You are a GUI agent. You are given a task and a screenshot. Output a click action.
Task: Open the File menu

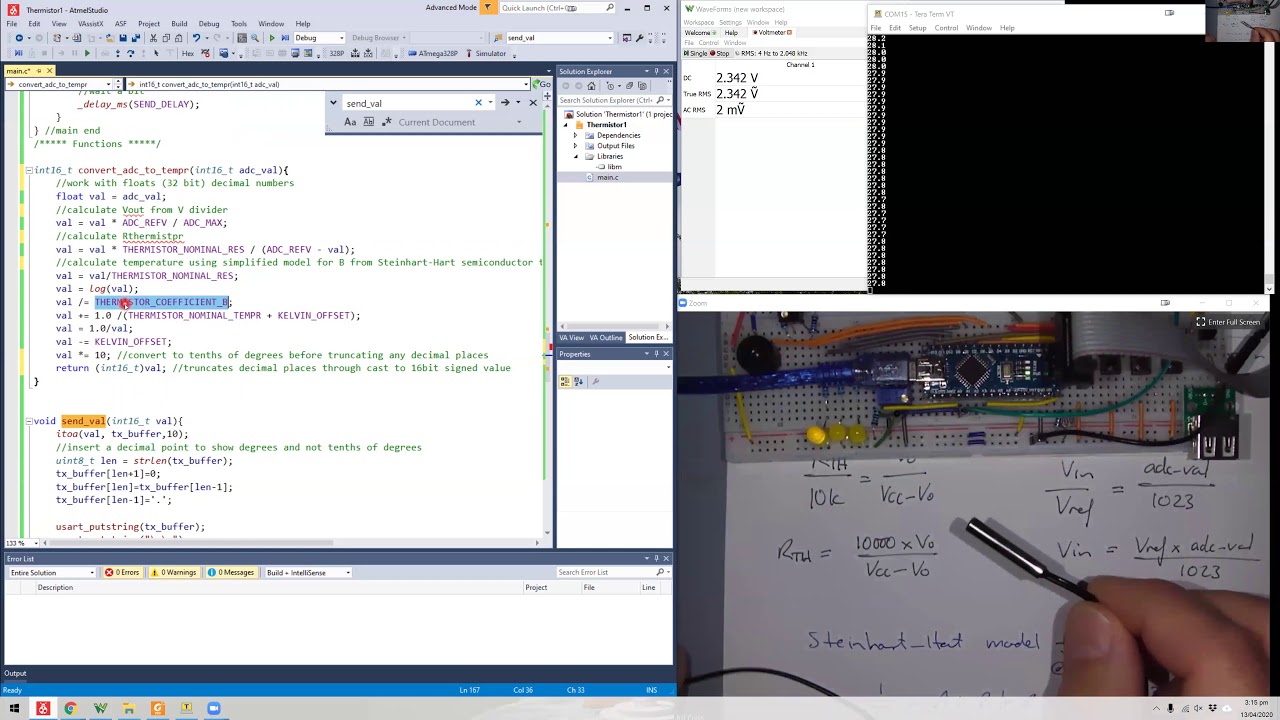[x=11, y=23]
